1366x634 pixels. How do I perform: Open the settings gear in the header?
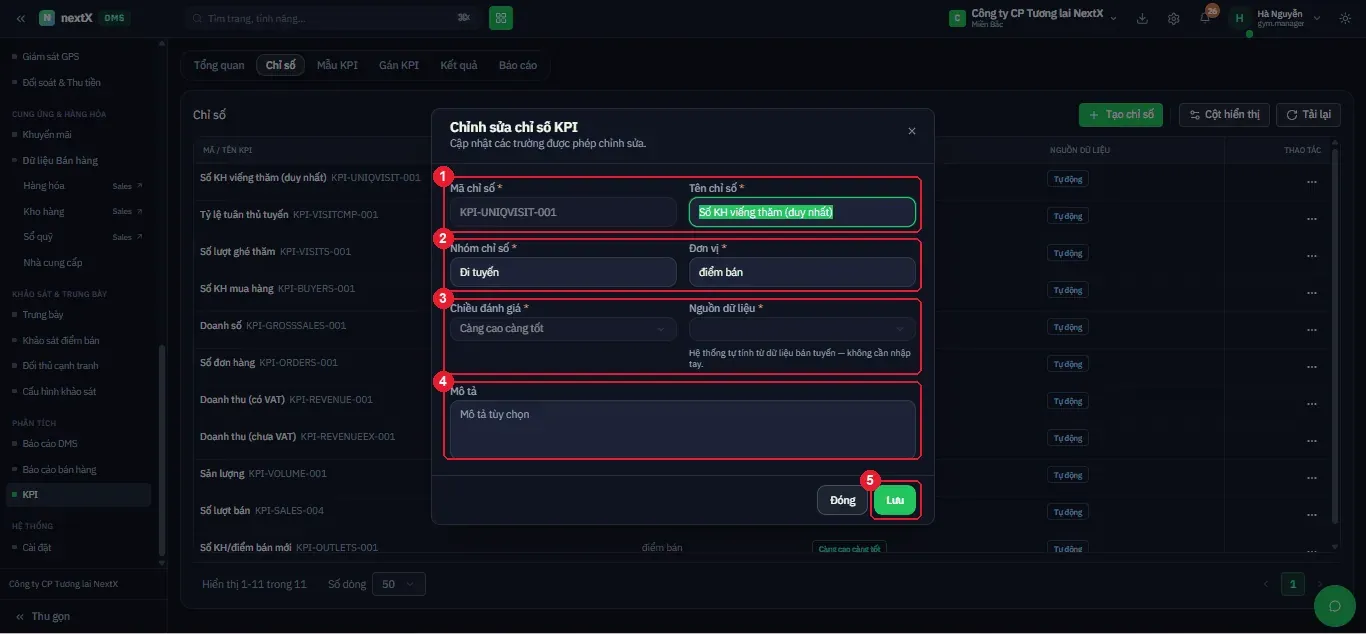tap(1174, 18)
